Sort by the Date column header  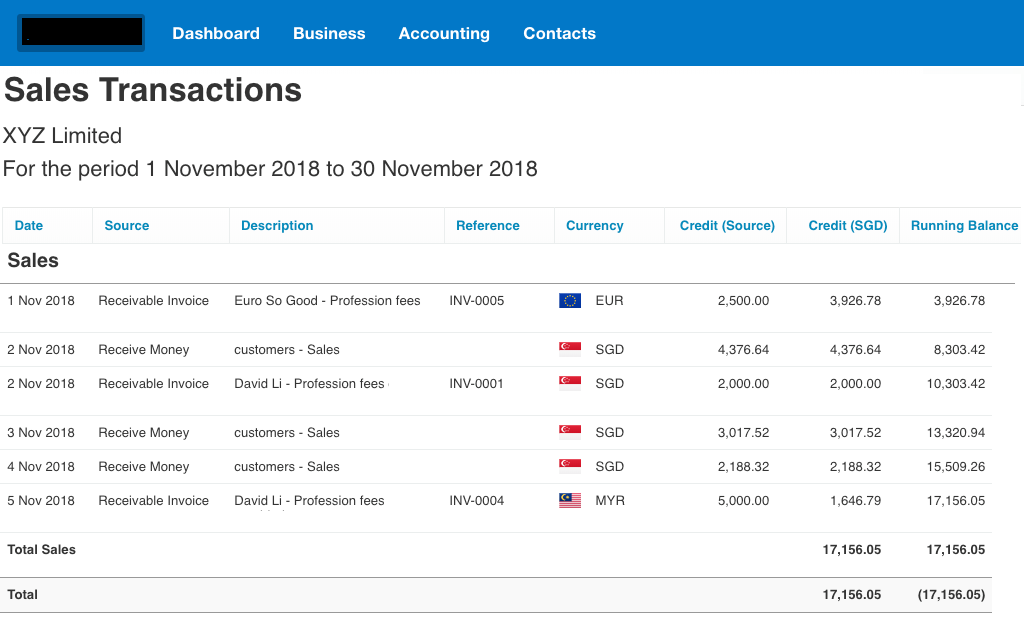[x=29, y=225]
